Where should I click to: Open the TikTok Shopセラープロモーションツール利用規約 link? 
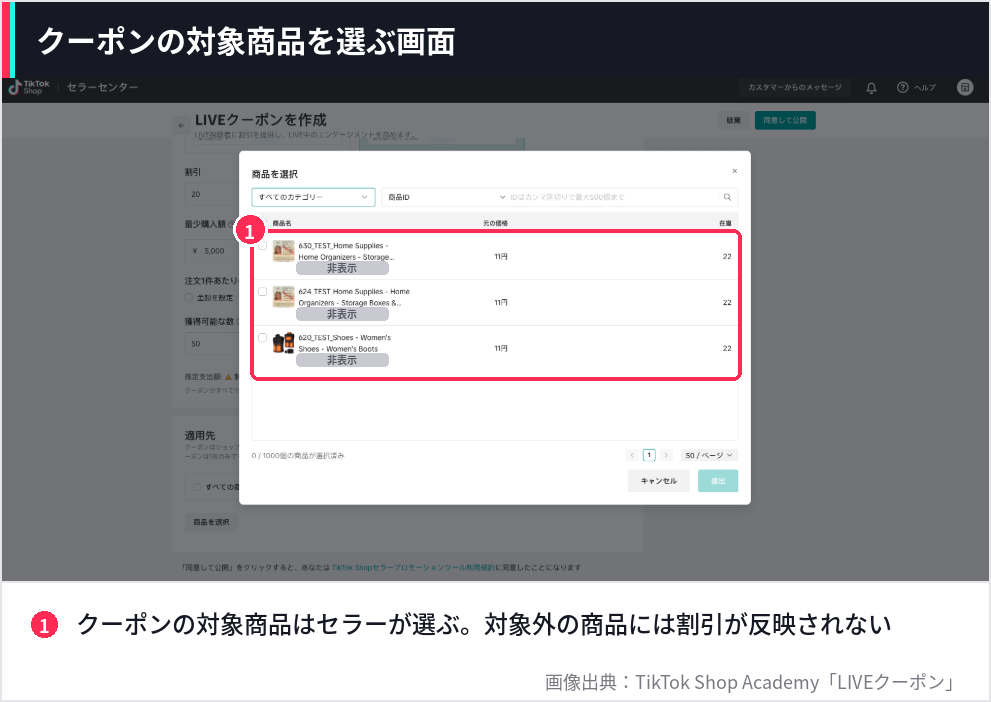(x=413, y=567)
